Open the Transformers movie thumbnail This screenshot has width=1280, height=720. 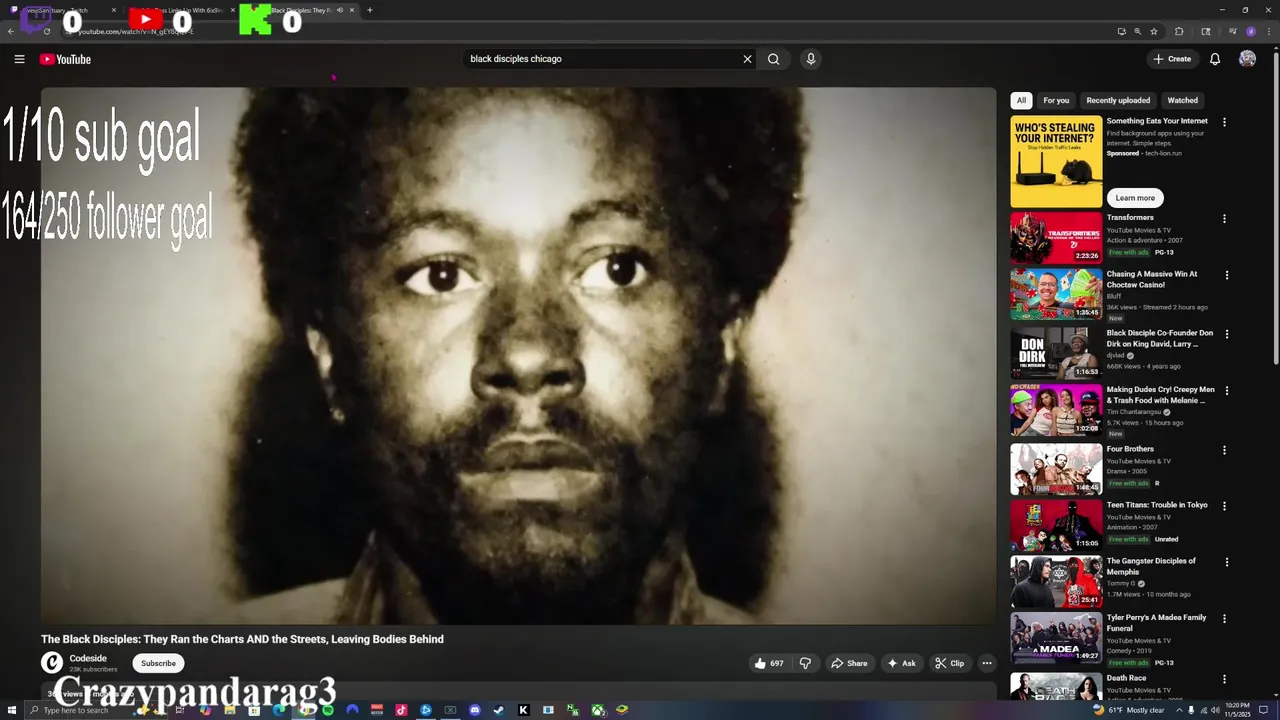click(1056, 238)
